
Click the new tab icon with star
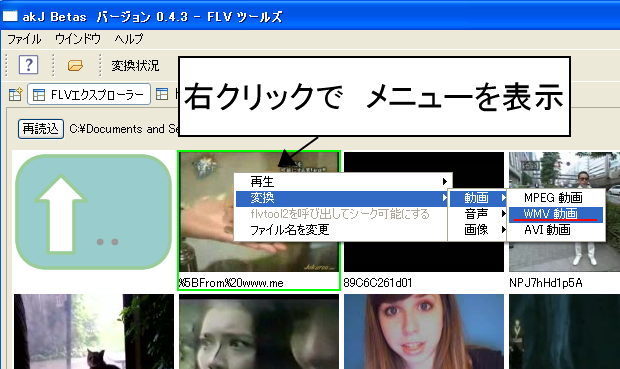point(15,95)
